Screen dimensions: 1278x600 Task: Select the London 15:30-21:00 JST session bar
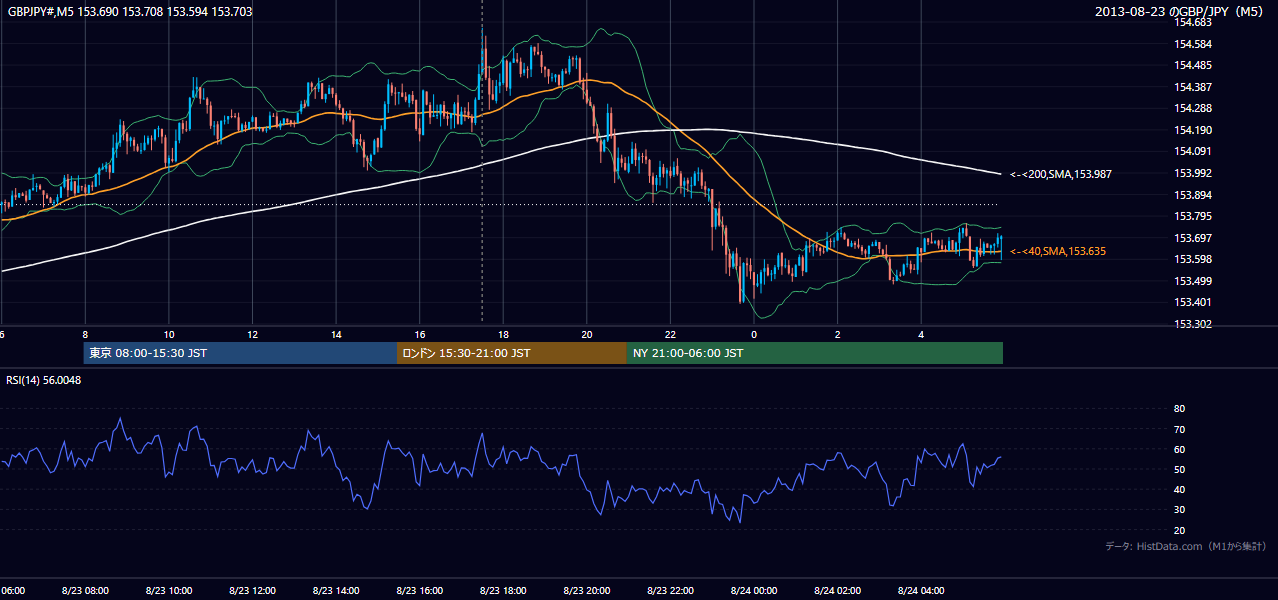512,353
